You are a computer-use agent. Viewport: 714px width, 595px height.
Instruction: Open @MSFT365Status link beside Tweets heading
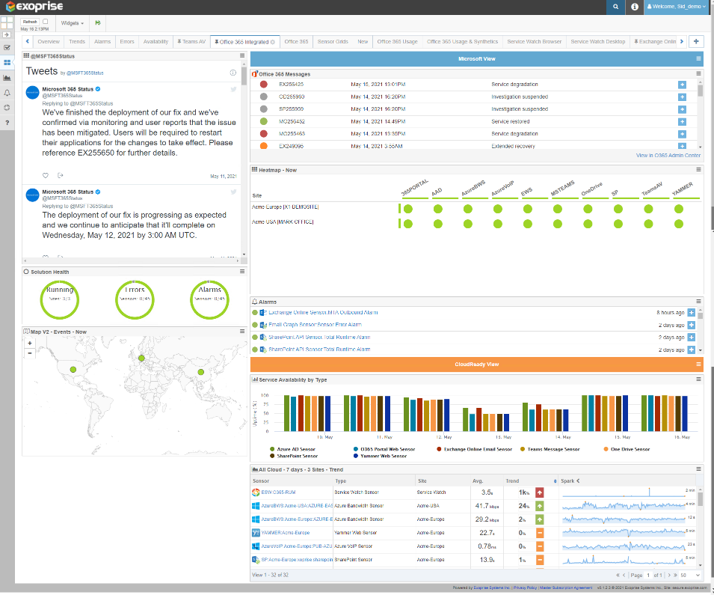pos(85,73)
